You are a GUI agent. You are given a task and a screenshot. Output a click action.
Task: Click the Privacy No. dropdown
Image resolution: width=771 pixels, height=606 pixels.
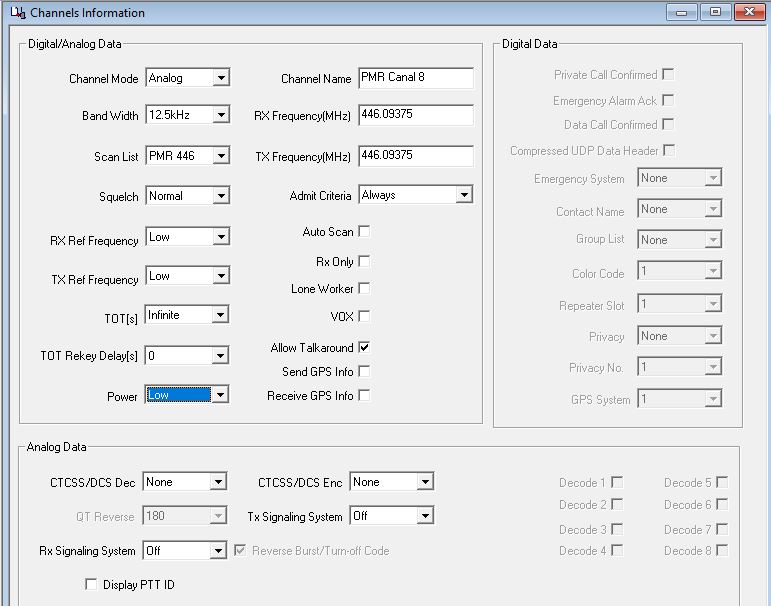click(680, 367)
